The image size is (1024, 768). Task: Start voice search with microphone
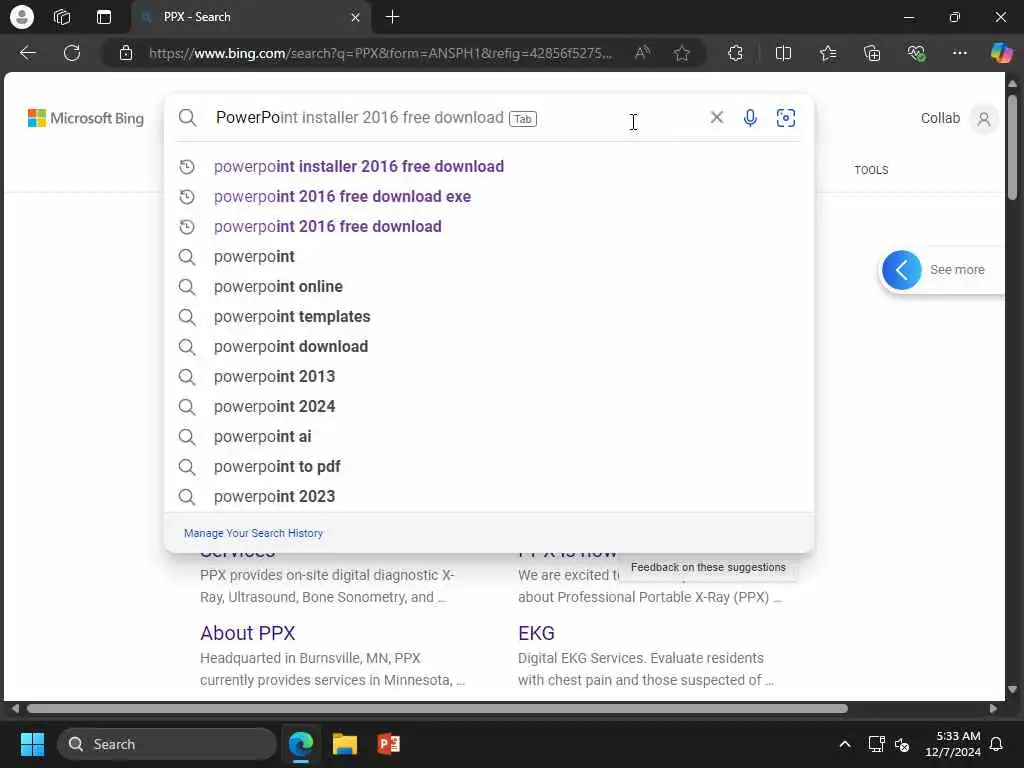(750, 118)
